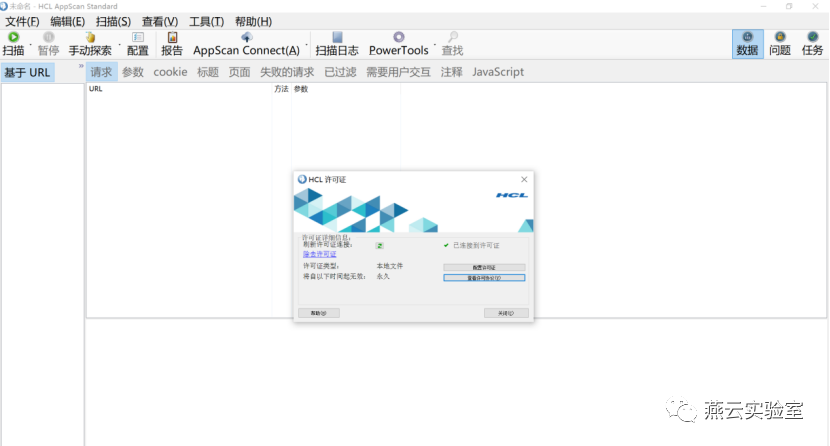Expand the PowerTools dropdown arrow
Viewport: 830px width, 446px height.
[435, 44]
